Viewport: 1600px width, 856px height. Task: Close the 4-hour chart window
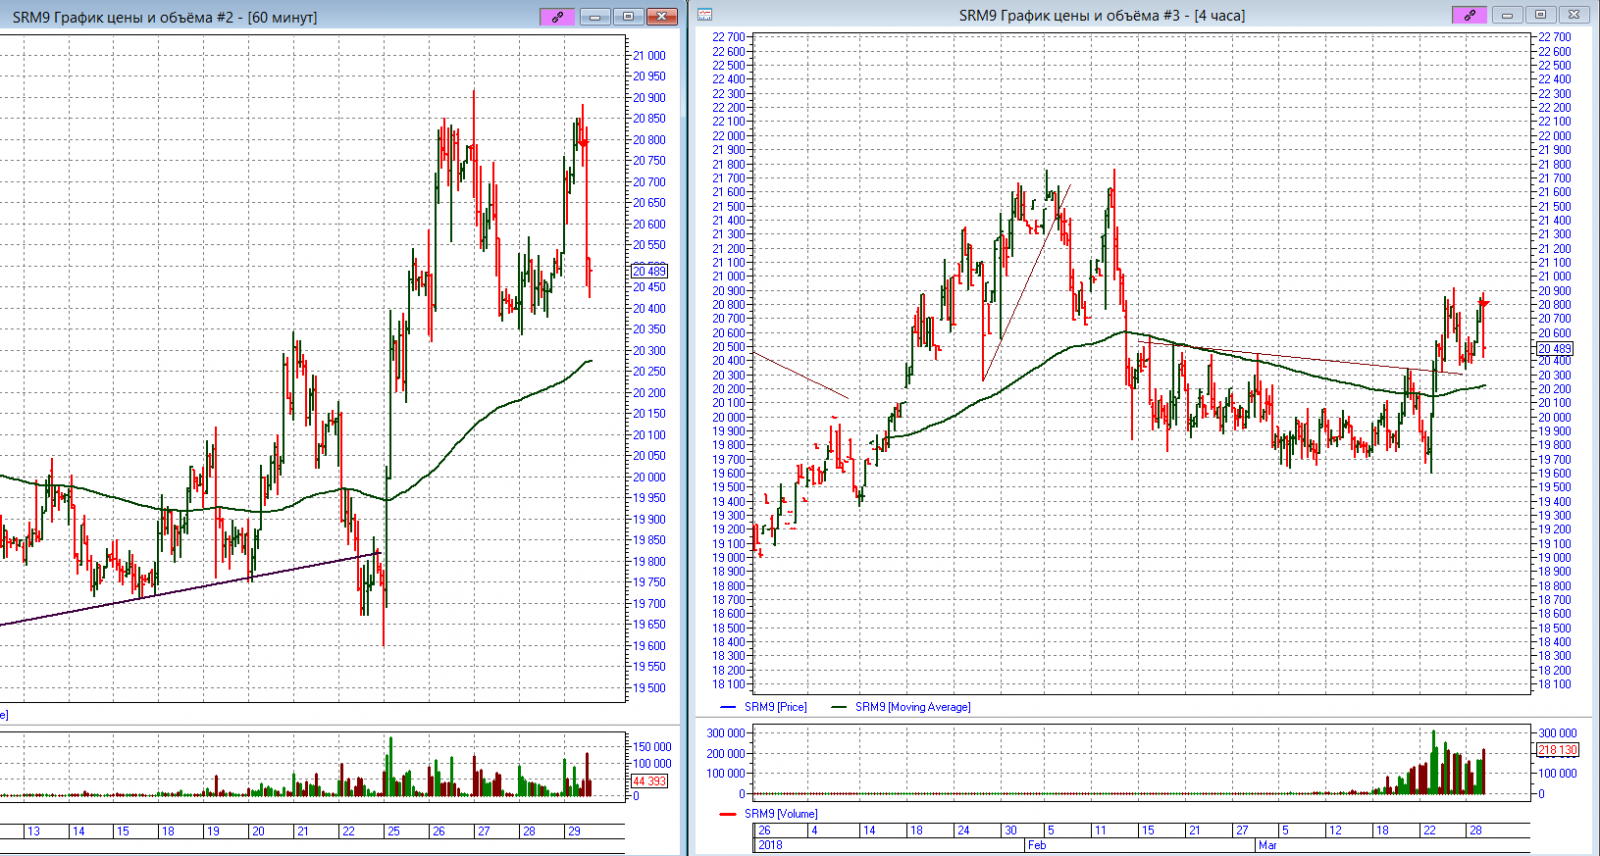click(x=1573, y=15)
